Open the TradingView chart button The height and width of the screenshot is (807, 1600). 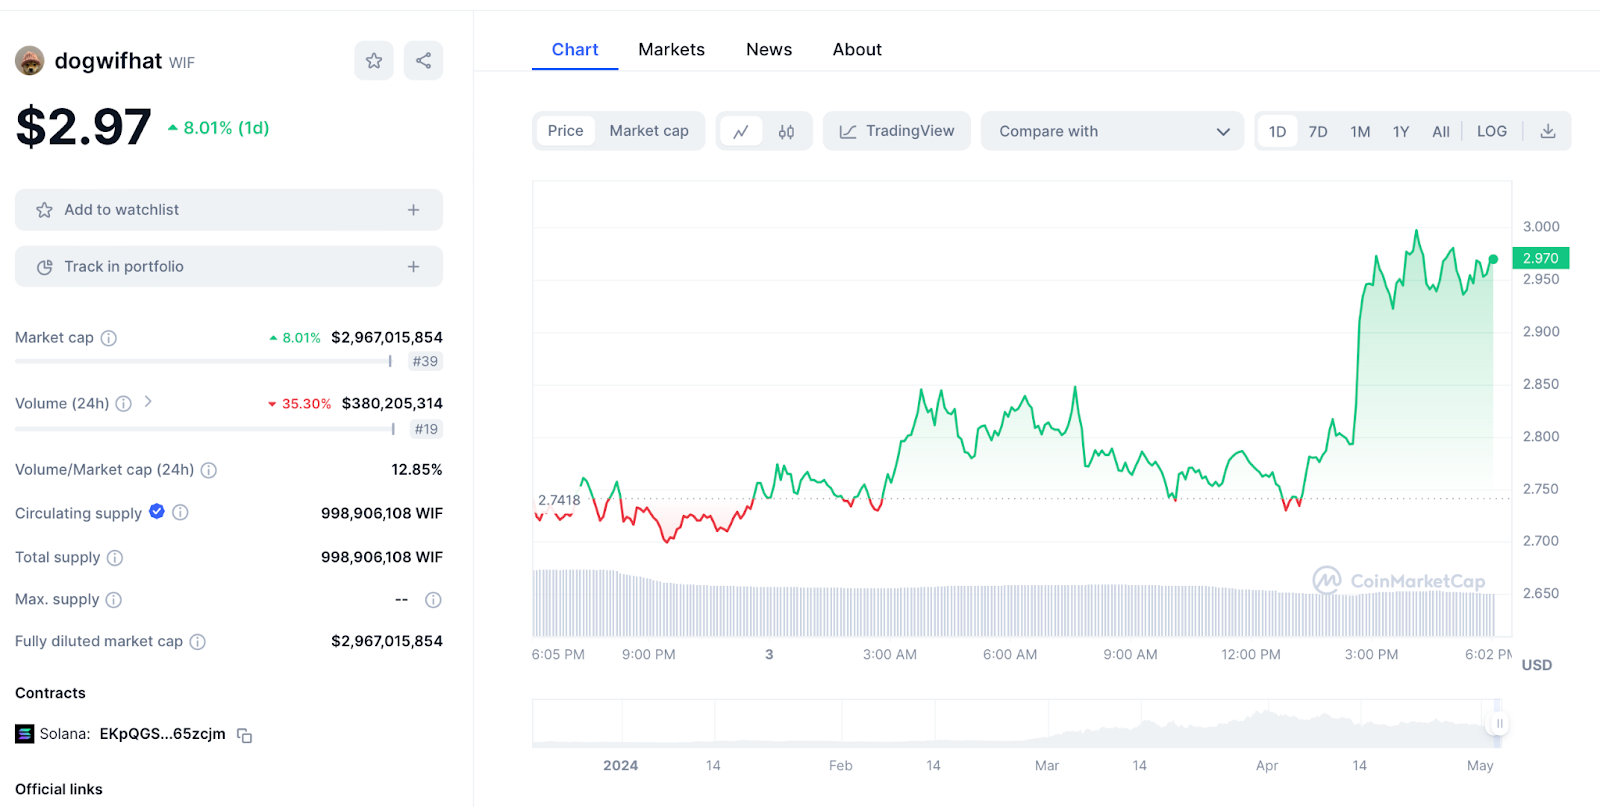pos(897,131)
